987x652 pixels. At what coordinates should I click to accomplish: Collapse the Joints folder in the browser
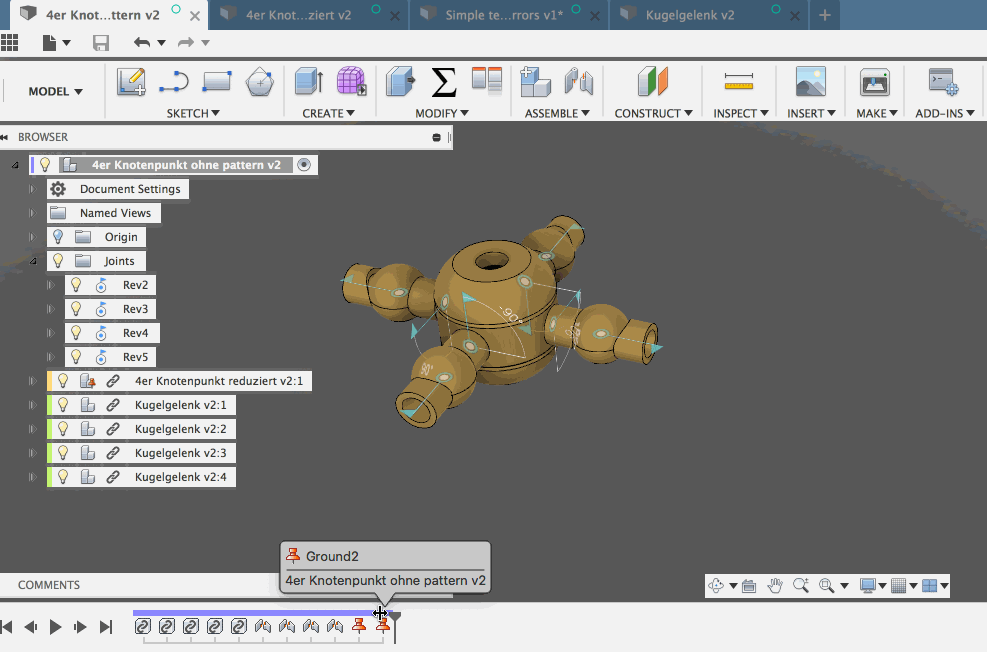point(34,260)
